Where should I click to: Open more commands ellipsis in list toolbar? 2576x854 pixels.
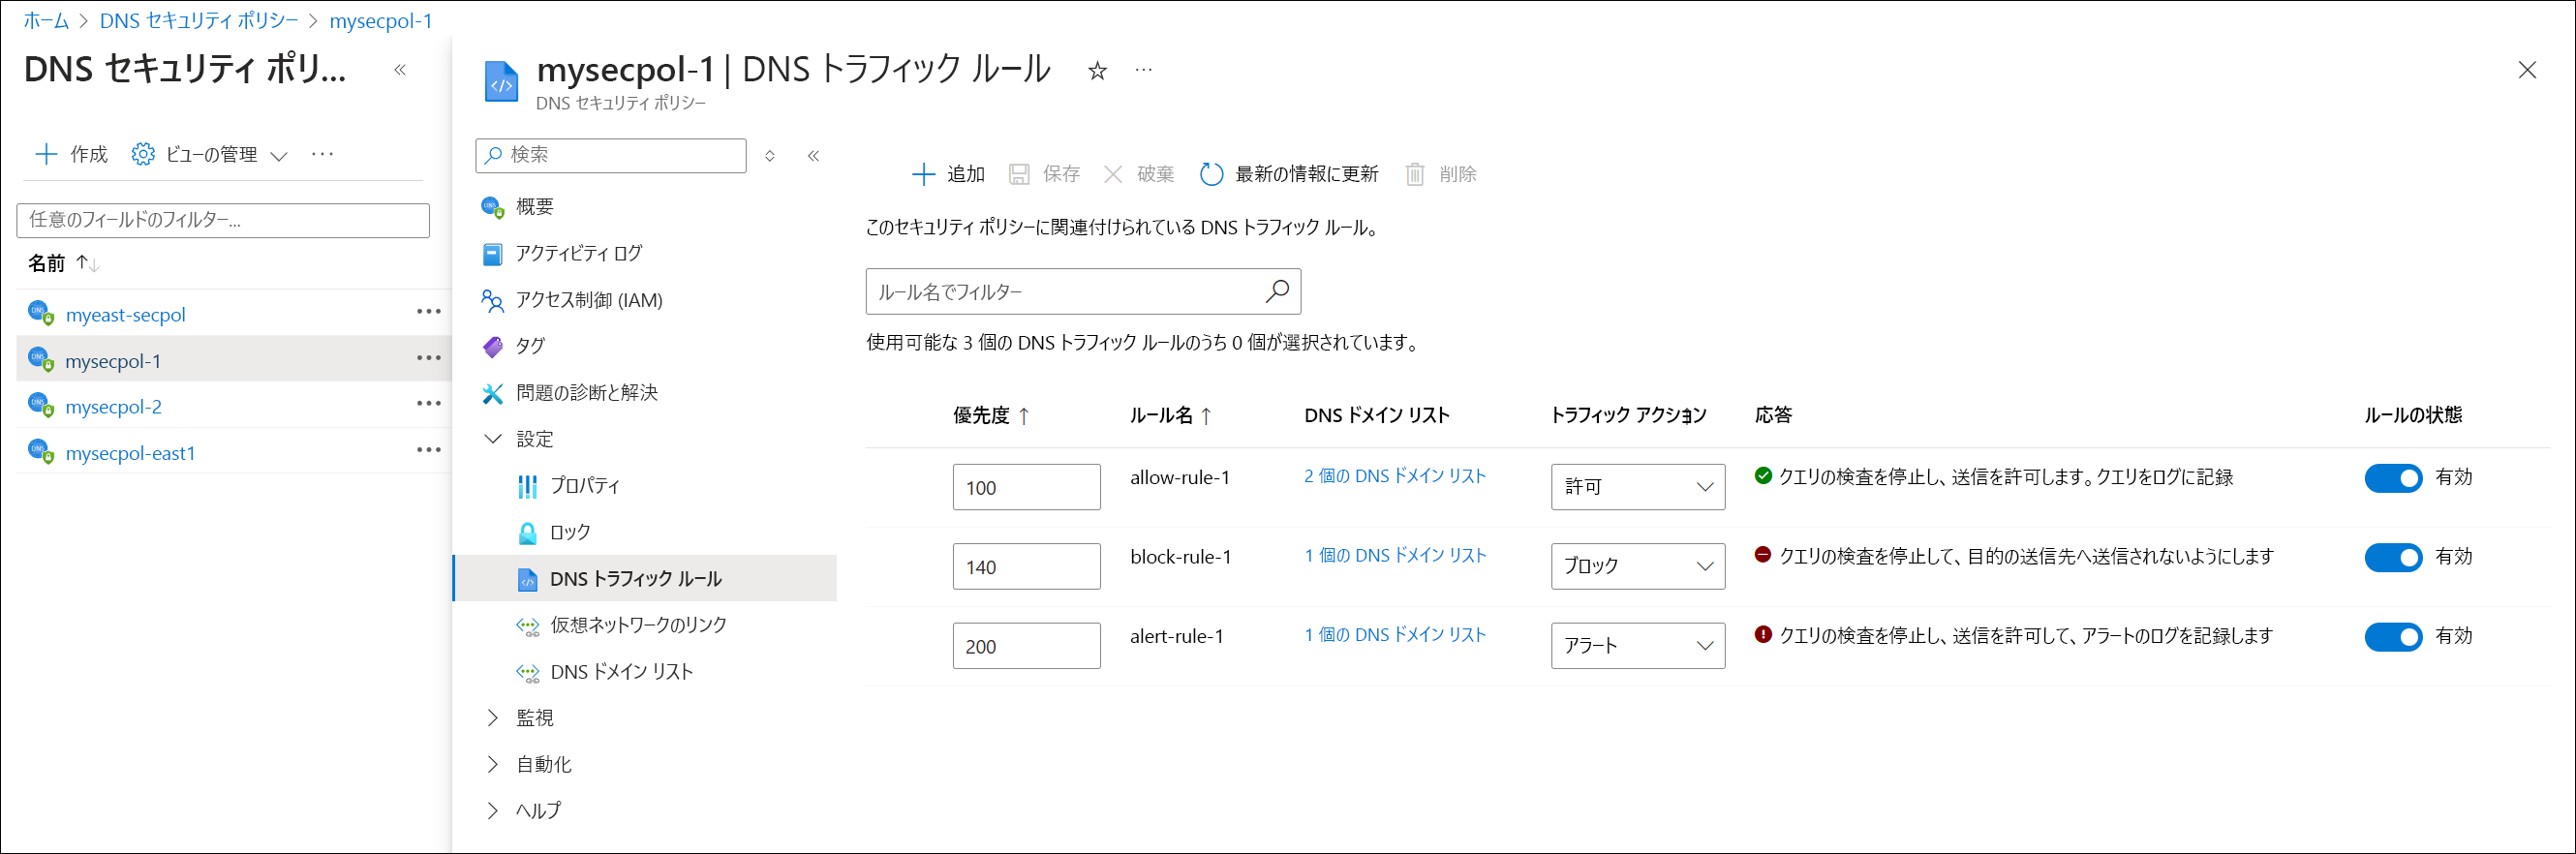click(322, 154)
